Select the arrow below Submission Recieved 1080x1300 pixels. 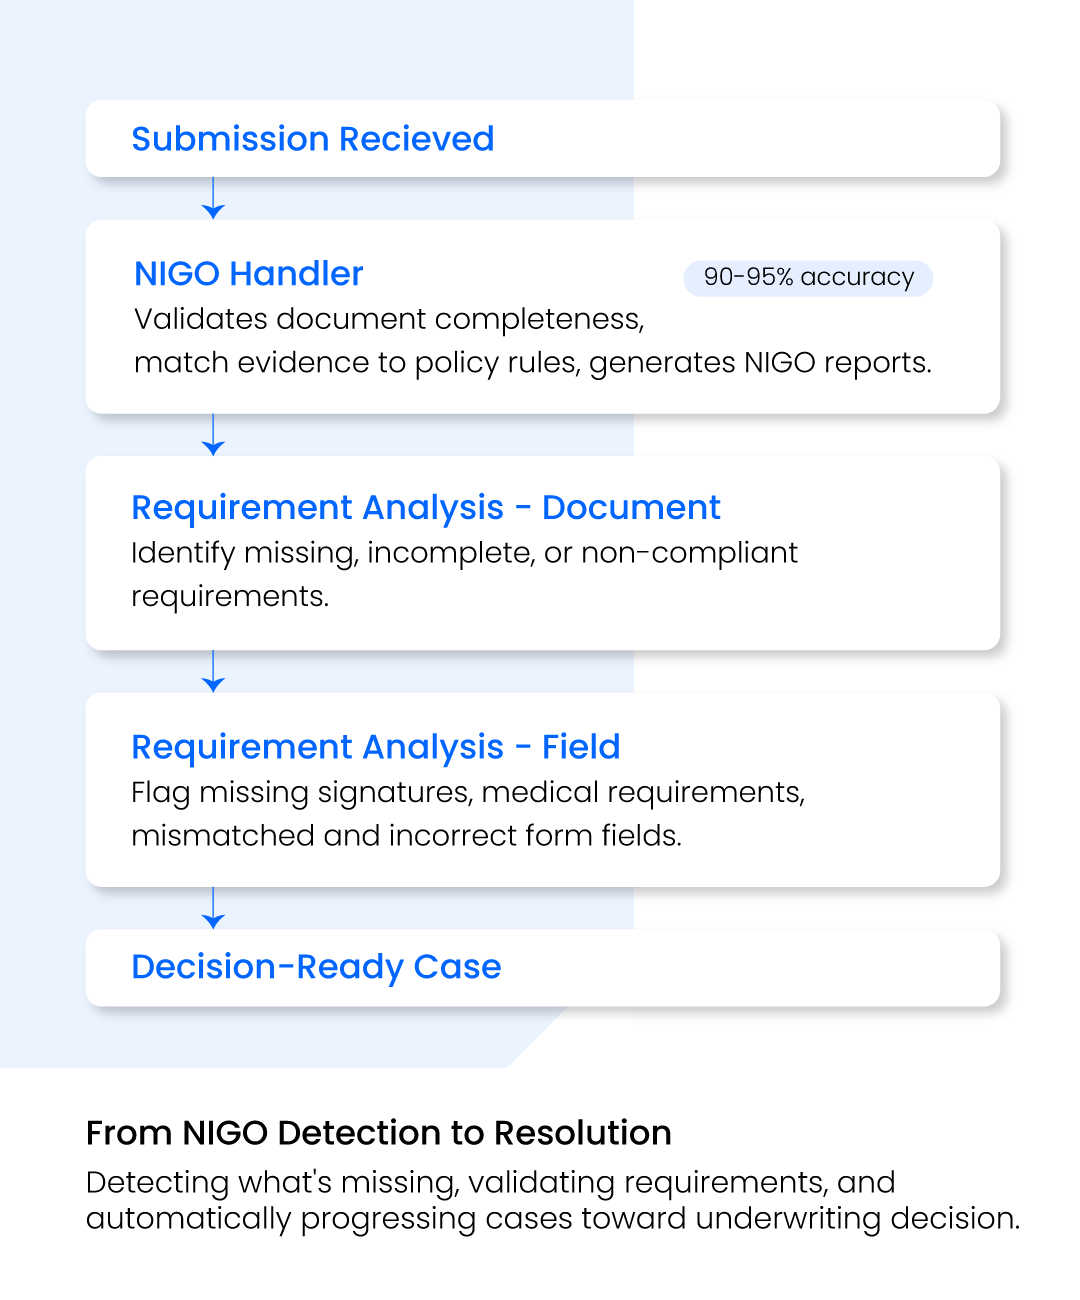(x=213, y=198)
